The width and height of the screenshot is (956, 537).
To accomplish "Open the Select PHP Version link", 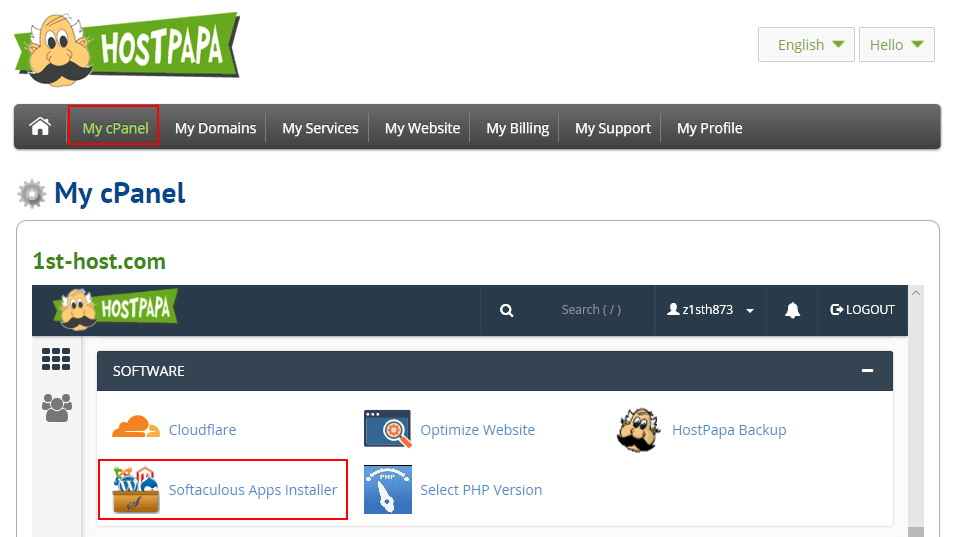I will coord(481,490).
